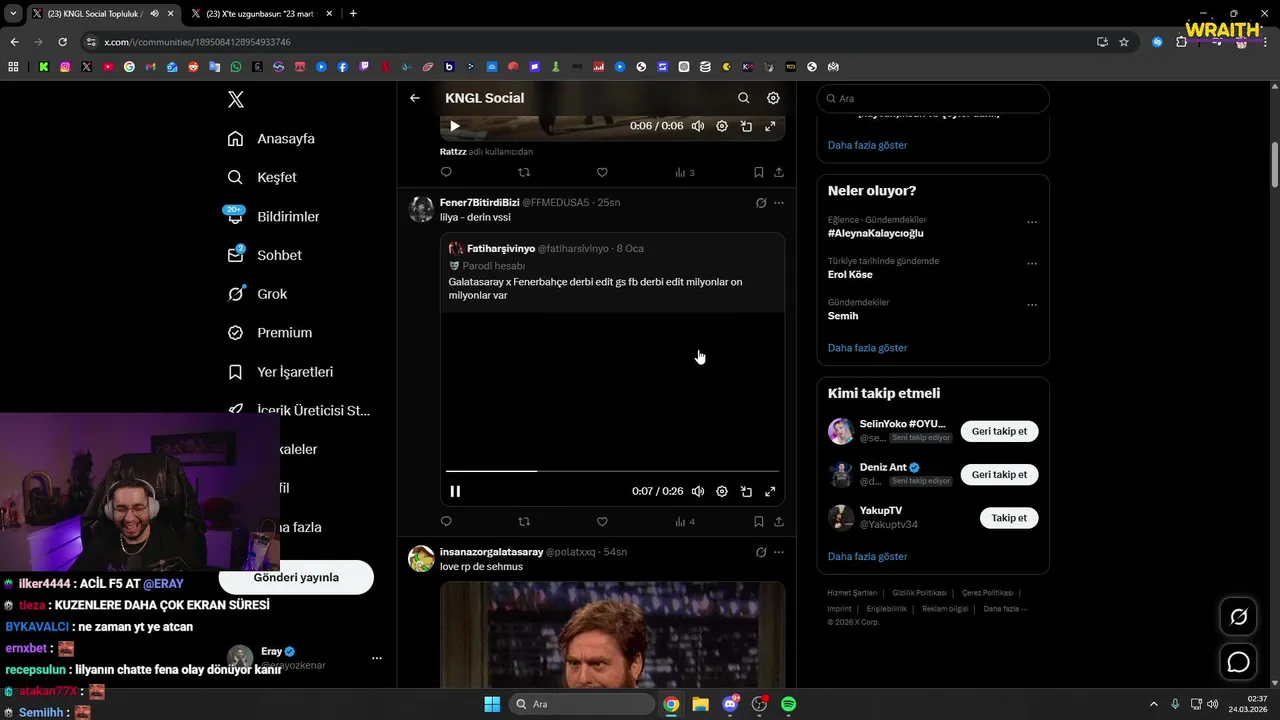Screen dimensions: 1280x720
Task: Open Sohbet messages
Action: [264, 255]
